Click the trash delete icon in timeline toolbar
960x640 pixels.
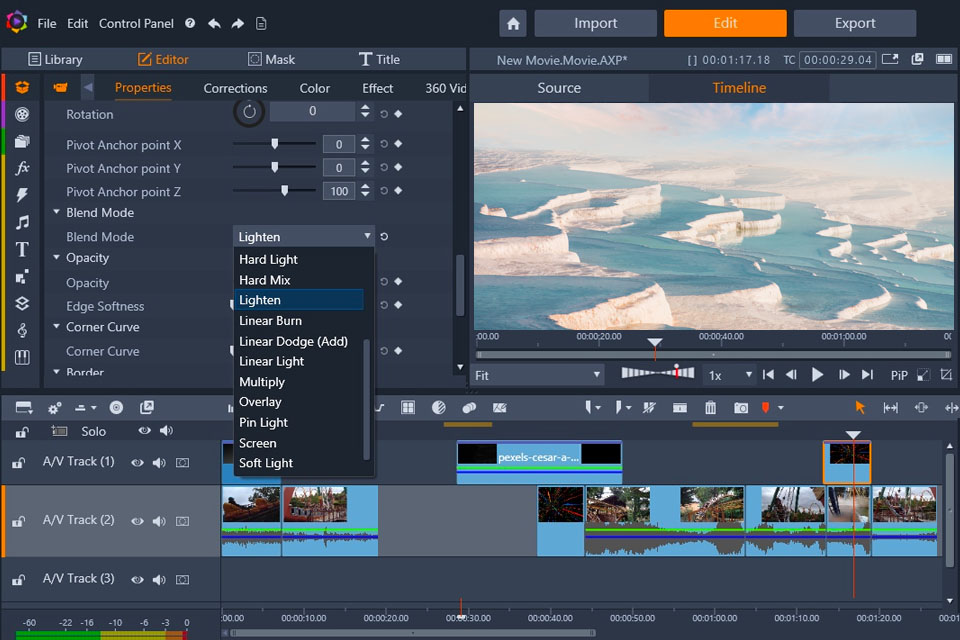[710, 408]
